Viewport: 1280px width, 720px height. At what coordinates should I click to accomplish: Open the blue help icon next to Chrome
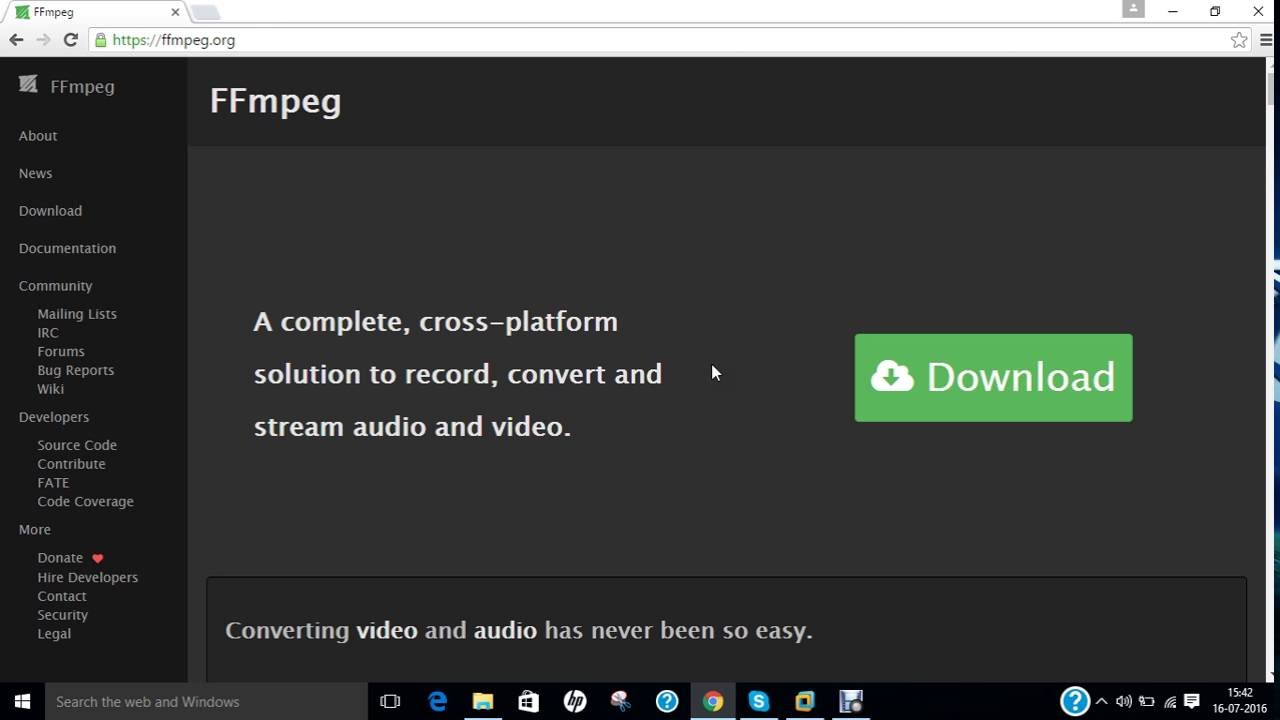pyautogui.click(x=667, y=702)
